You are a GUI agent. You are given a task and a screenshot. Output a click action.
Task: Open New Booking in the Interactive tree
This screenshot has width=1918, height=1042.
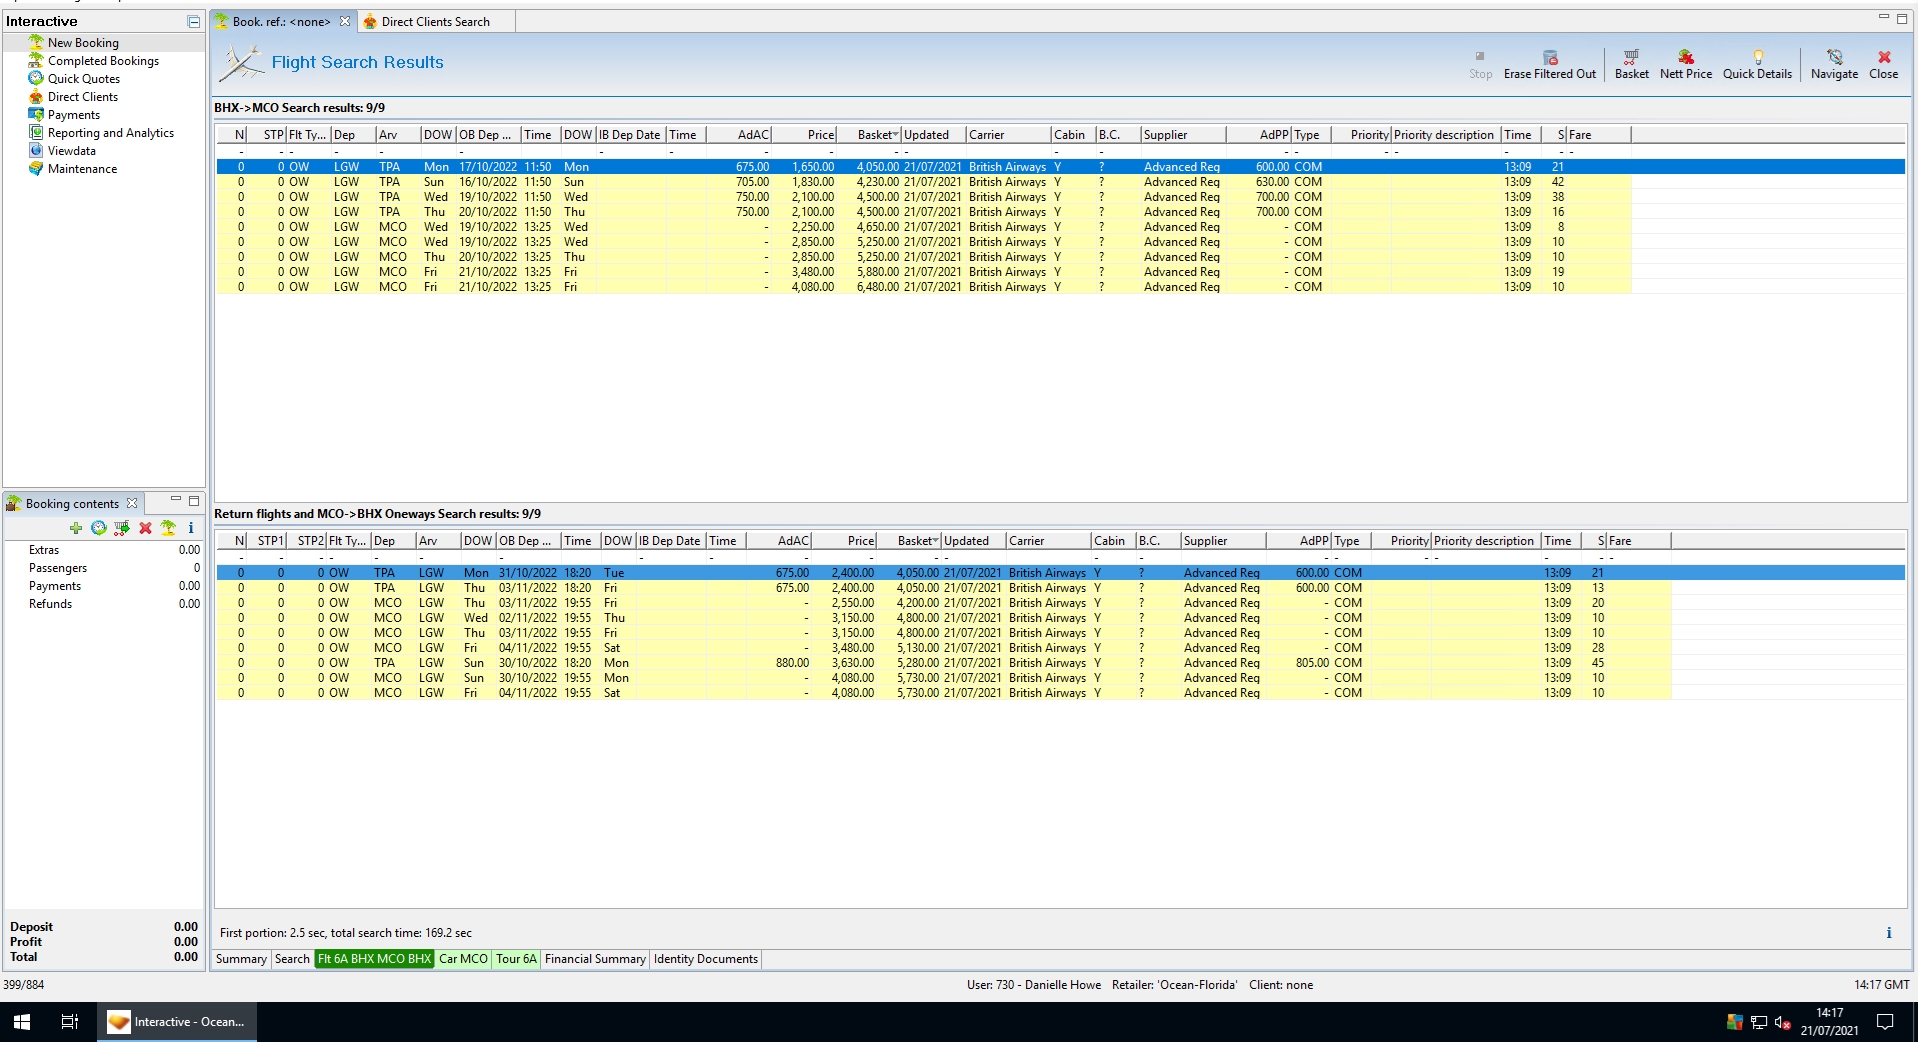pyautogui.click(x=83, y=43)
